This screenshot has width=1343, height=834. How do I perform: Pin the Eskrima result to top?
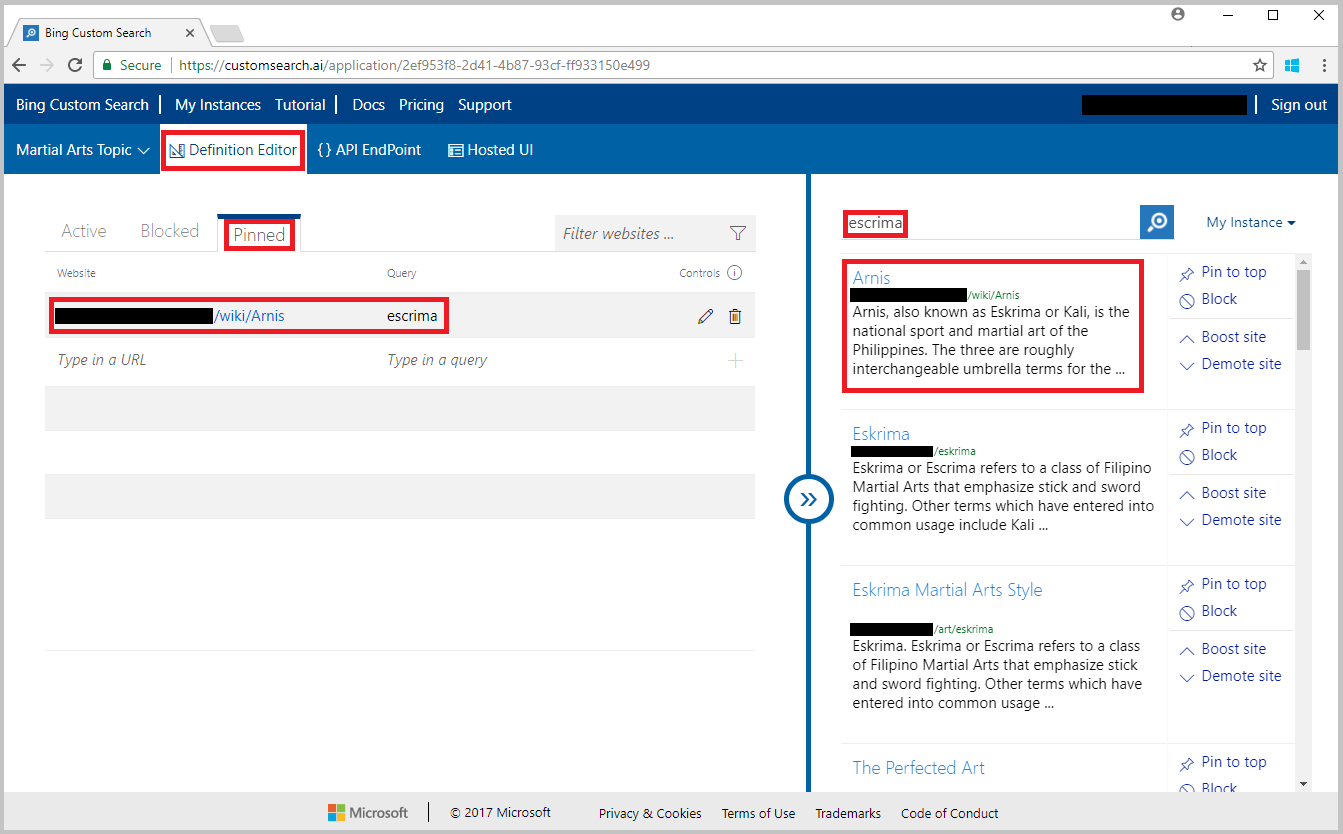click(1231, 427)
